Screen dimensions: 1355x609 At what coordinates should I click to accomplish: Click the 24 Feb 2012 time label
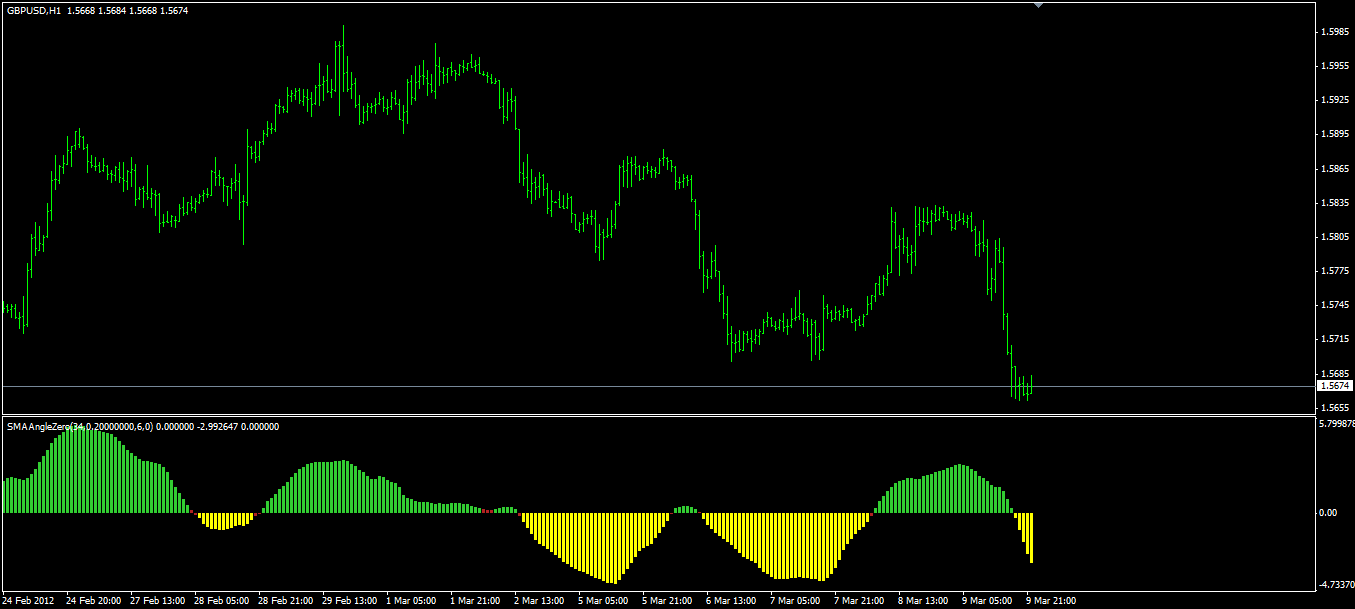(28, 601)
